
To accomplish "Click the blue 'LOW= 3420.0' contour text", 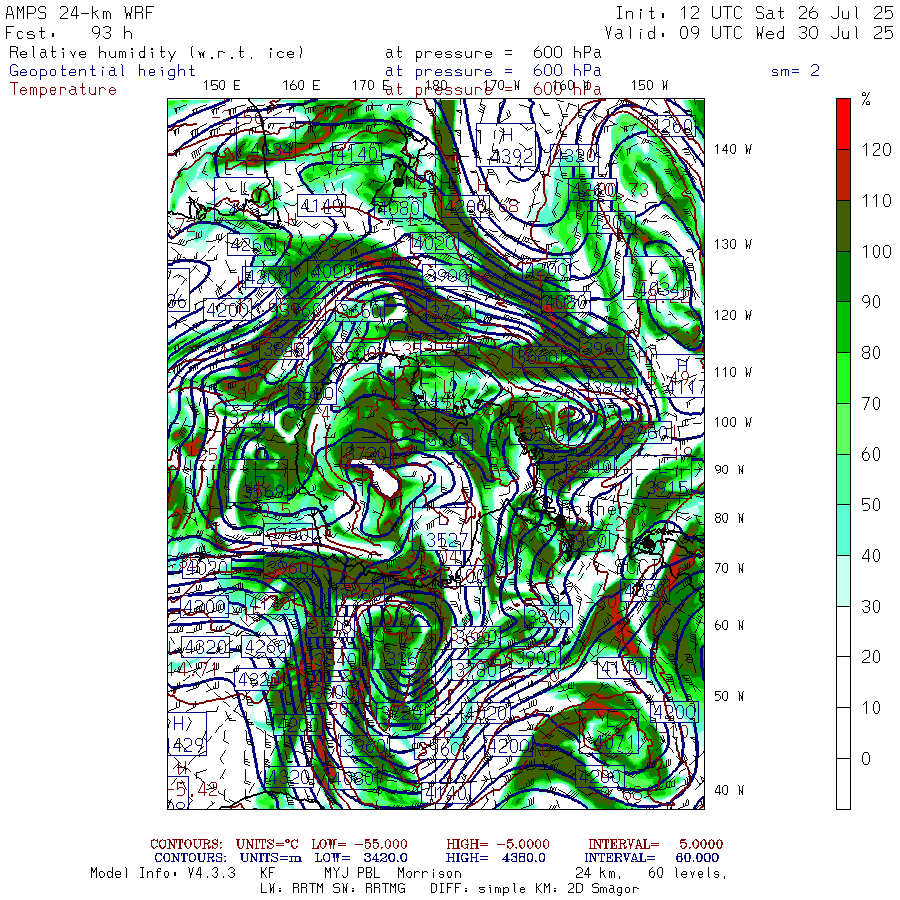I will pyautogui.click(x=361, y=858).
